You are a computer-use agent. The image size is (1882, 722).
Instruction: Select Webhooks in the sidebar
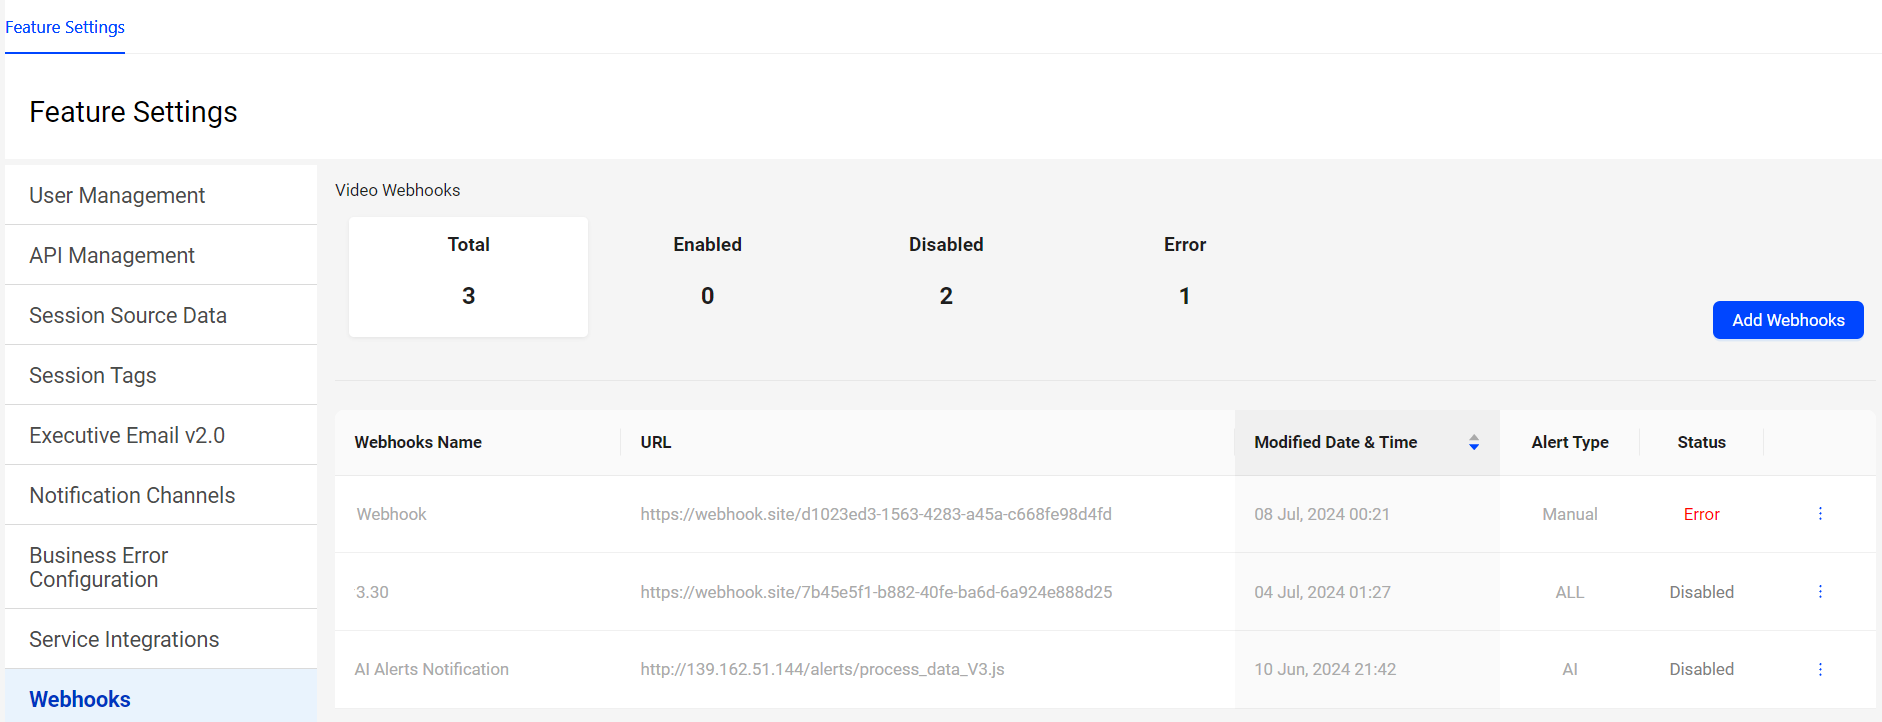click(80, 699)
